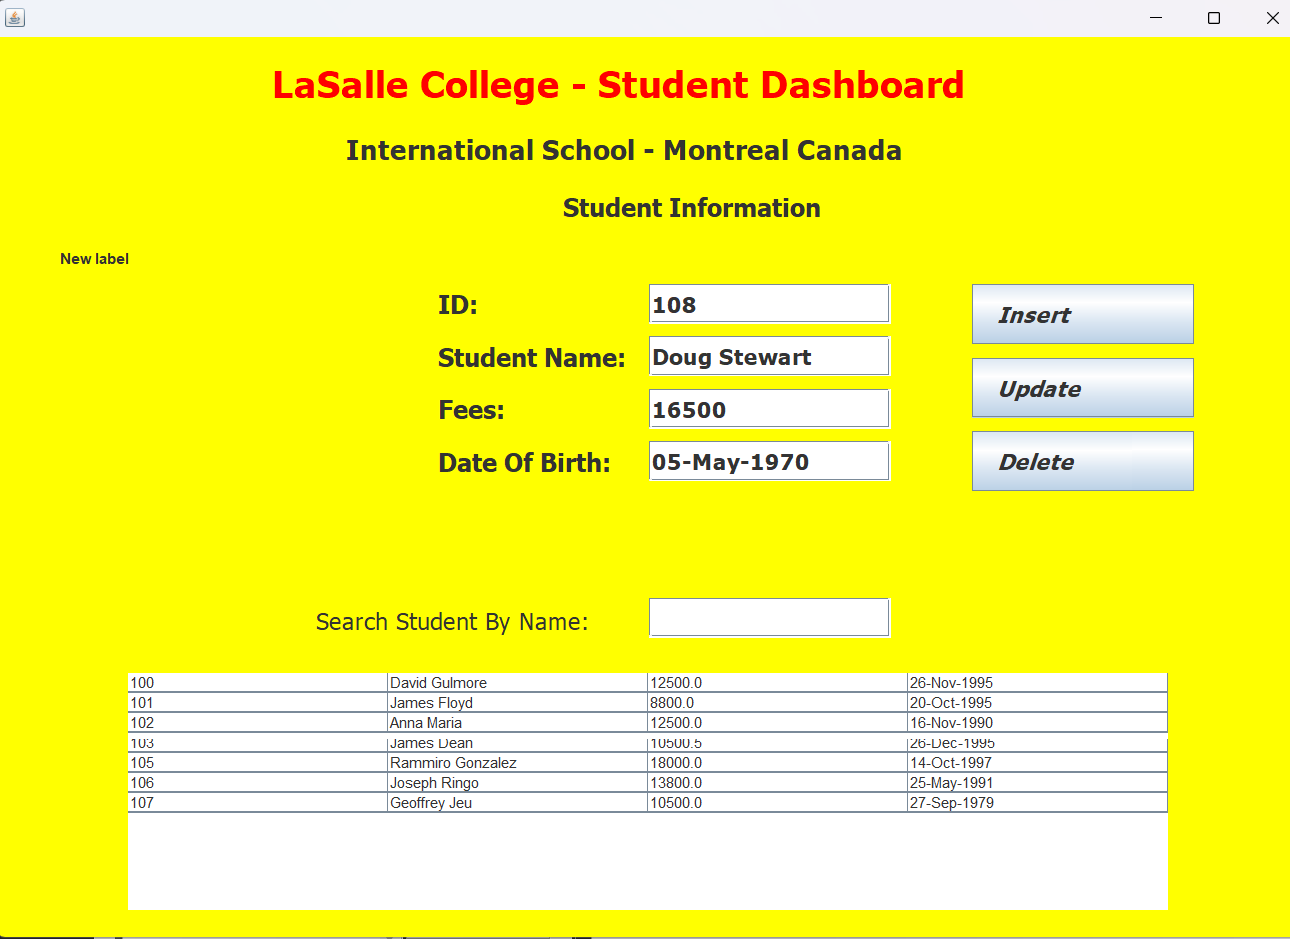Click the "New label" text
The height and width of the screenshot is (939, 1290).
click(x=94, y=259)
